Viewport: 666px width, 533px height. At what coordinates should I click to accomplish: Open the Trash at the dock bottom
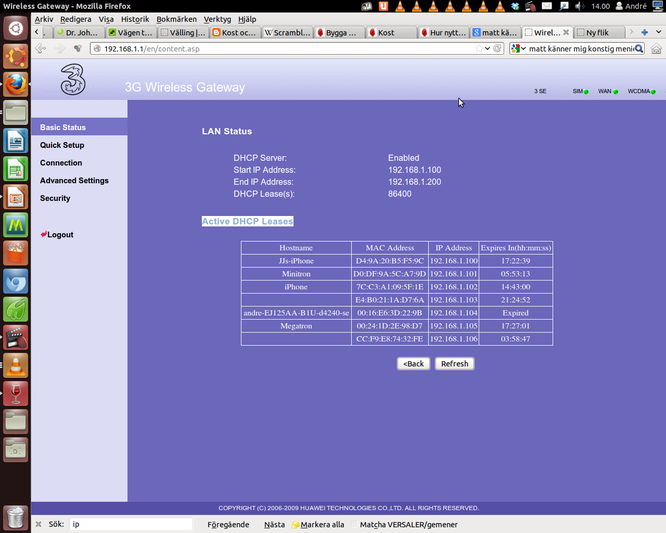16,517
